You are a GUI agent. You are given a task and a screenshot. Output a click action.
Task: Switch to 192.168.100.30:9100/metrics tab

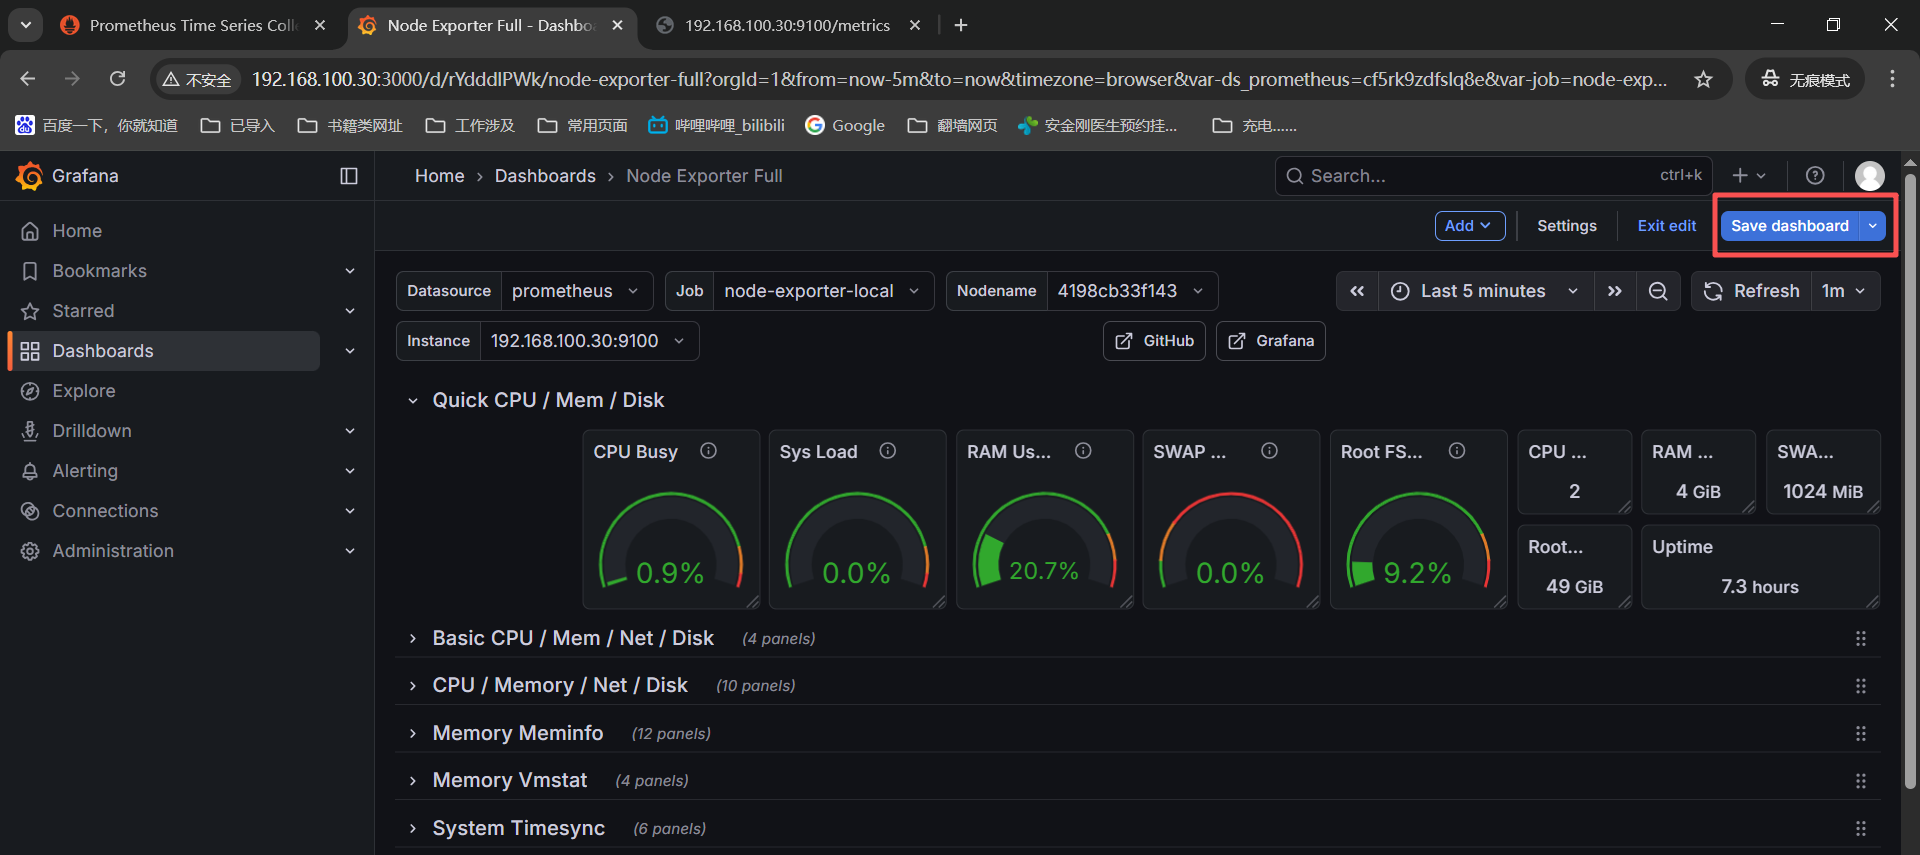coord(787,25)
